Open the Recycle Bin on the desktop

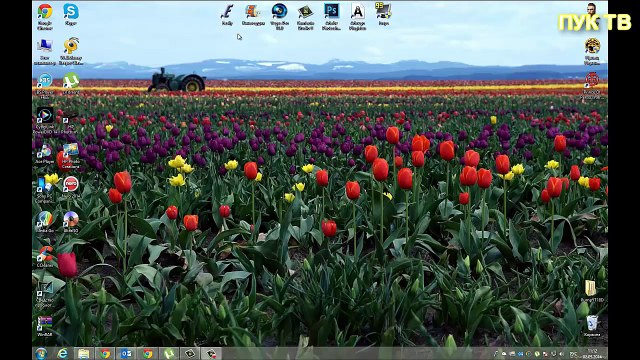click(x=592, y=326)
